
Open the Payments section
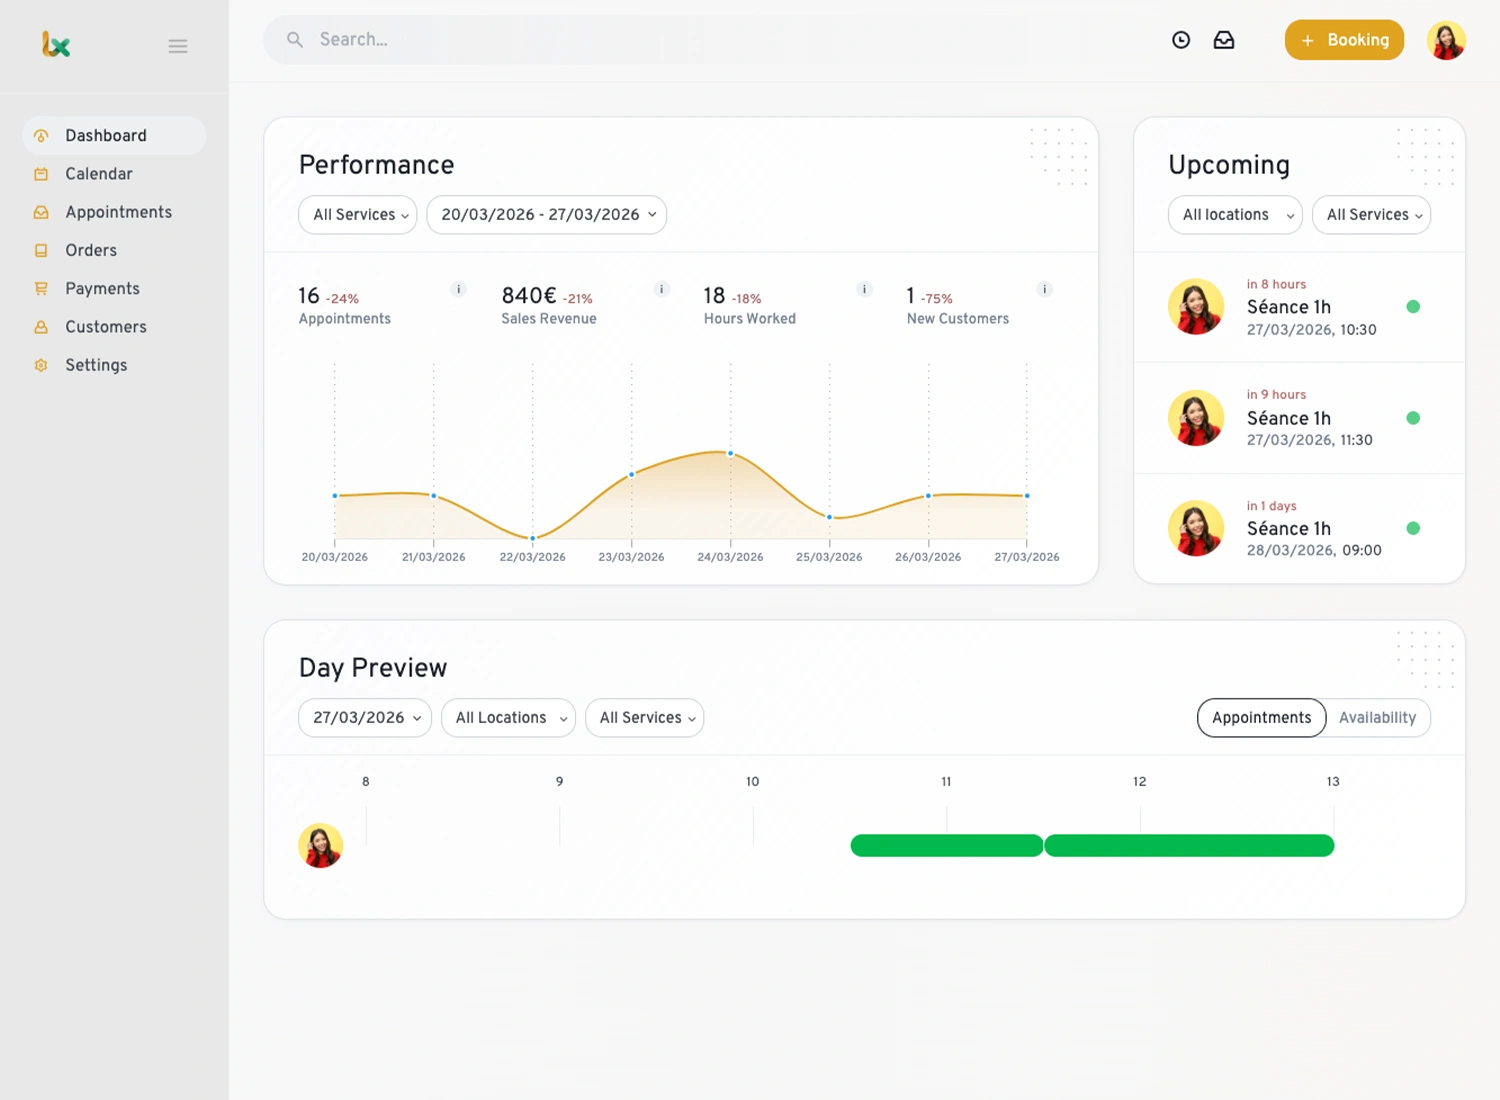tap(101, 288)
